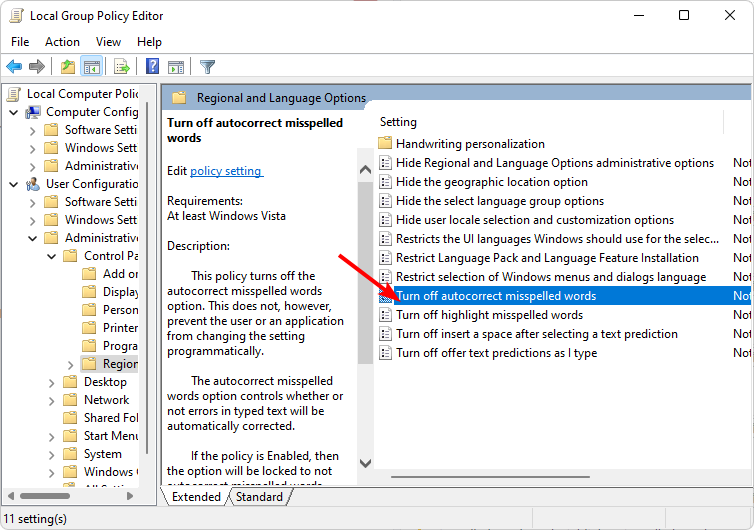This screenshot has width=754, height=530.
Task: Click policy icon beside Hide the geographic location option
Action: point(385,182)
